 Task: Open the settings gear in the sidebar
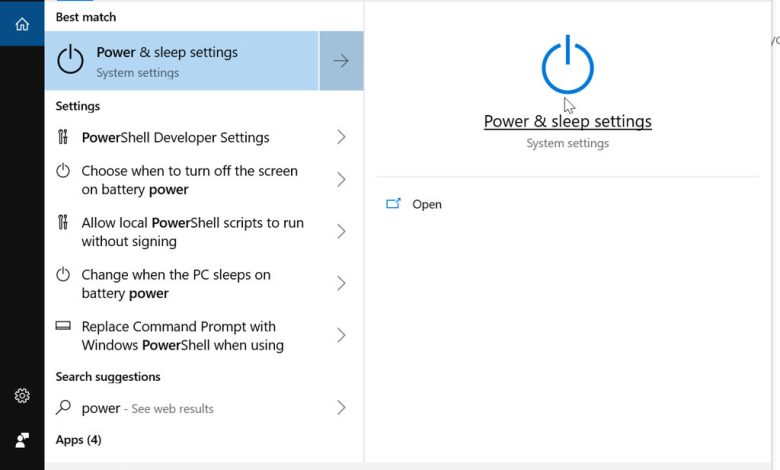(x=22, y=395)
